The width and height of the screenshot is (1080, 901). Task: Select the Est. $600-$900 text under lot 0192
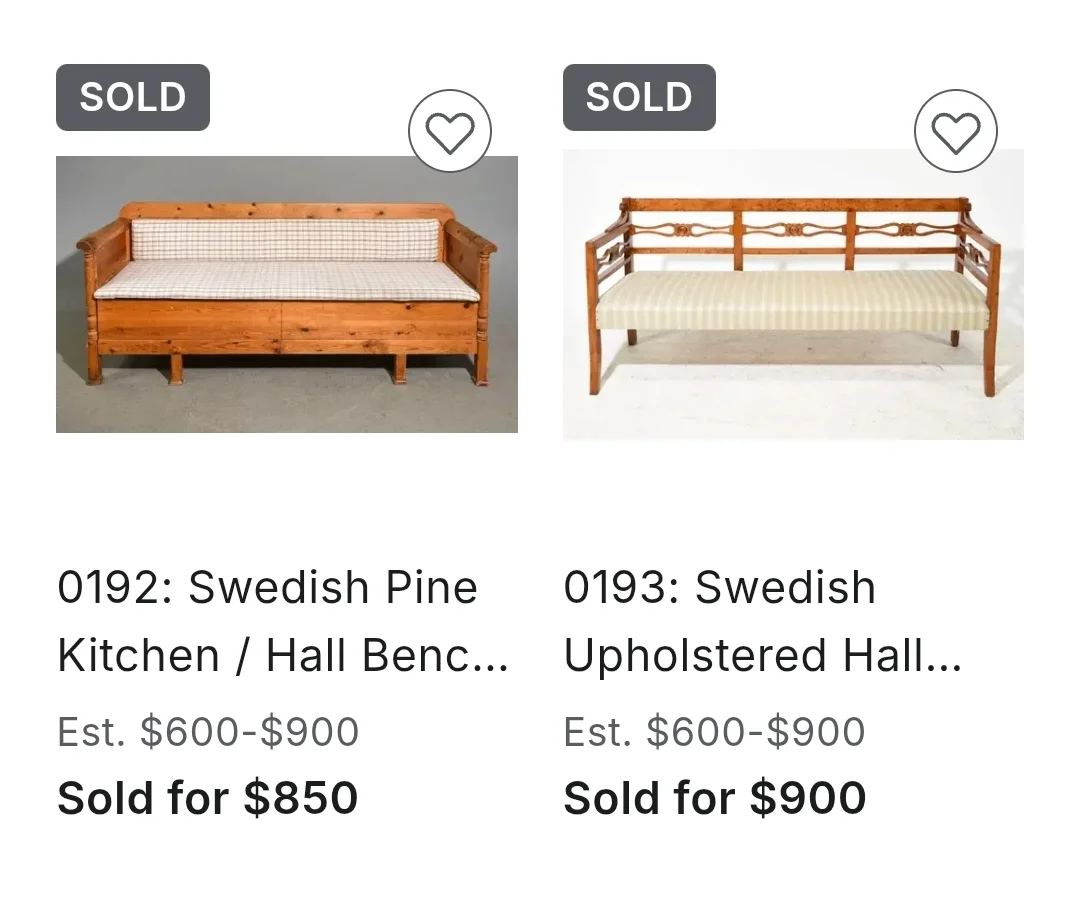tap(208, 732)
